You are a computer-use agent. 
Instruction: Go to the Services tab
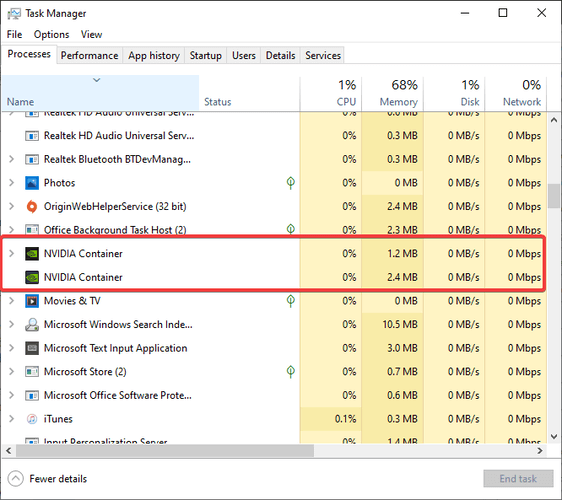pyautogui.click(x=323, y=56)
